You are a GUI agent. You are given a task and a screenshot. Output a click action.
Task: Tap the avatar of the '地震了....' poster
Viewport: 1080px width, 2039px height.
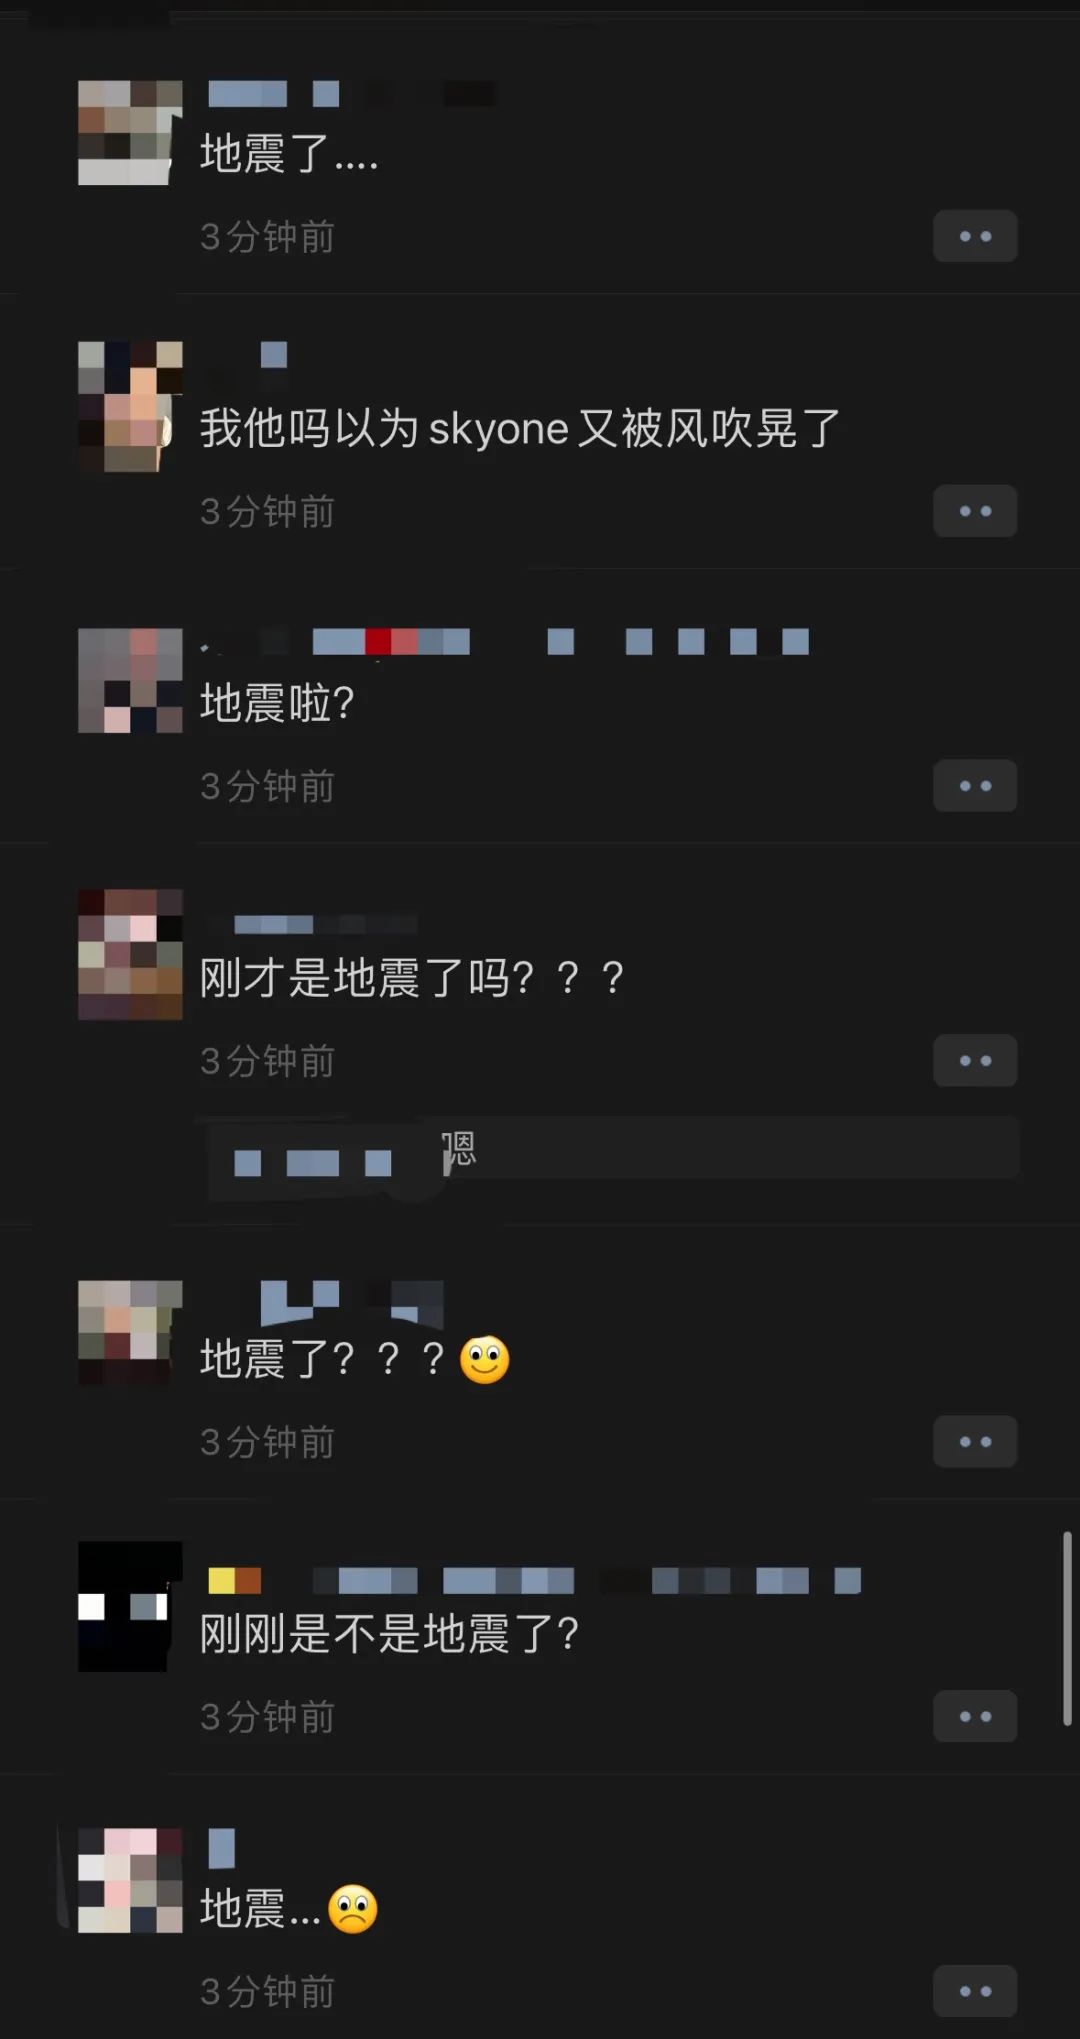[x=130, y=133]
